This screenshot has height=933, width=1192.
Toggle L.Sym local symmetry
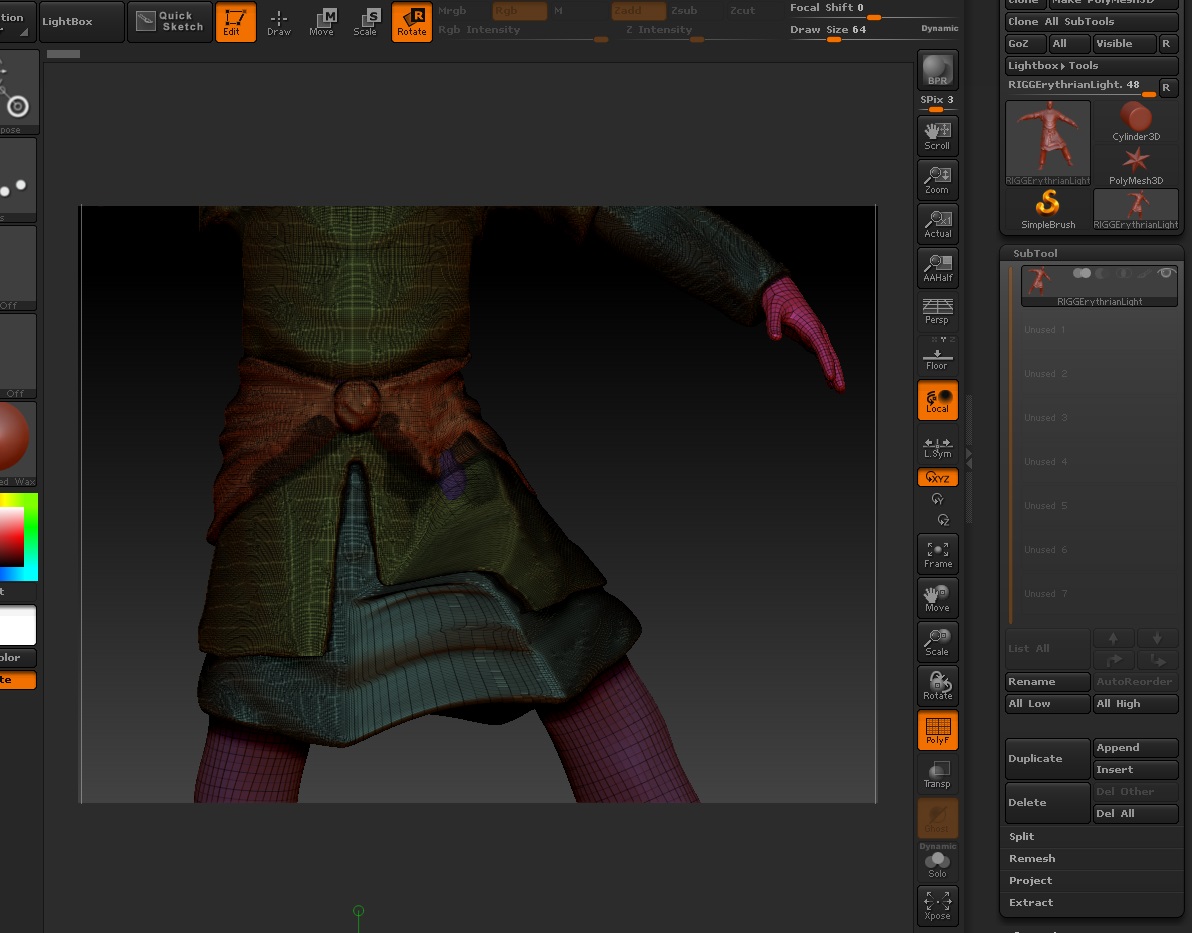point(937,447)
